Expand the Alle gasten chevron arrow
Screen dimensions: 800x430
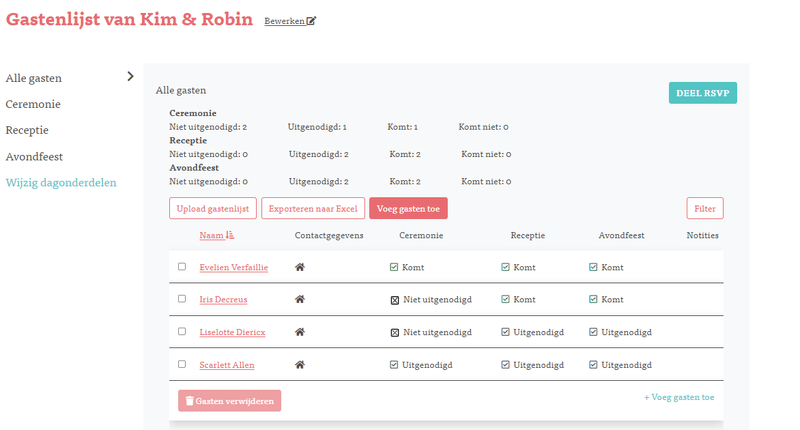pyautogui.click(x=130, y=76)
